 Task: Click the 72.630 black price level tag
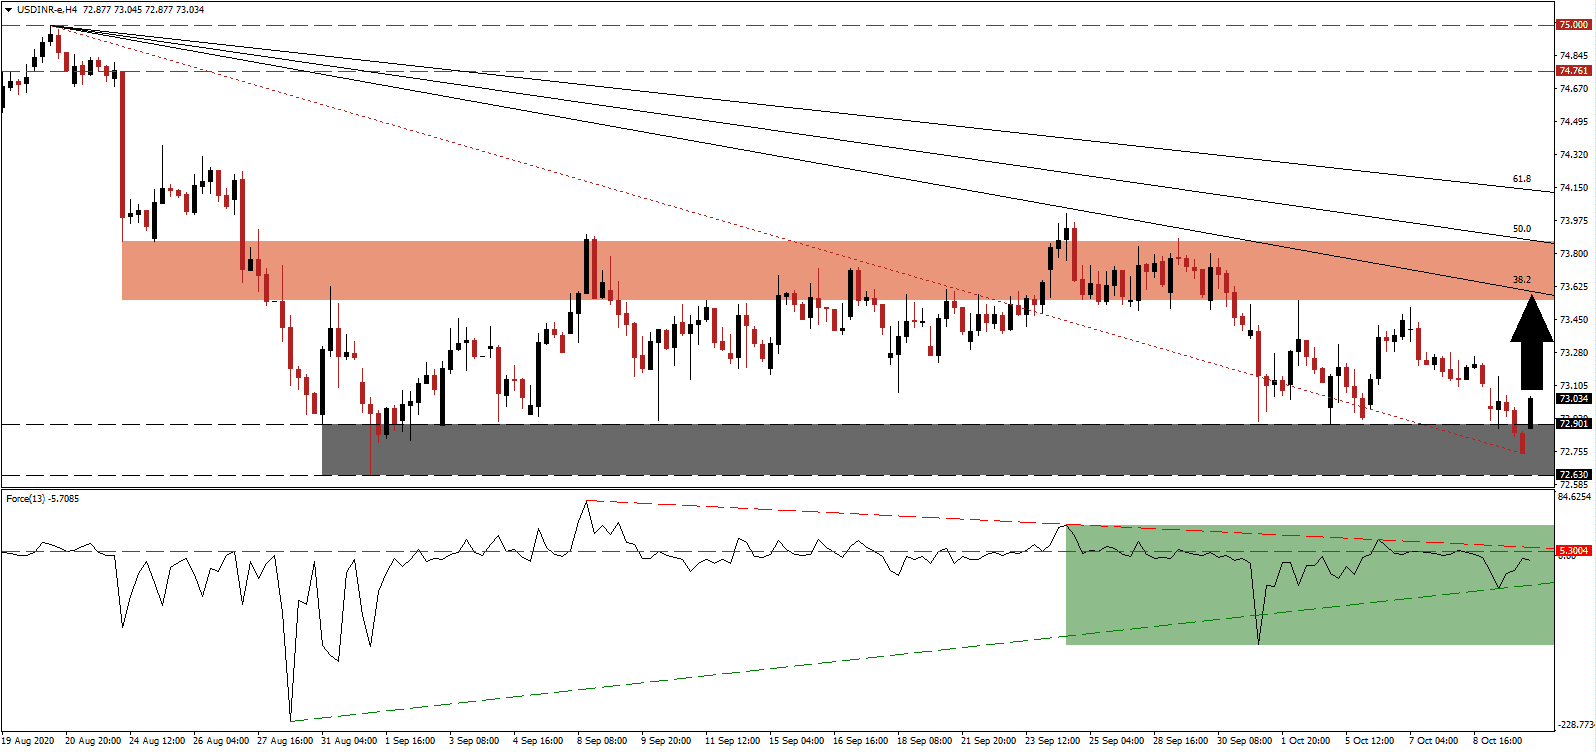[x=1574, y=475]
